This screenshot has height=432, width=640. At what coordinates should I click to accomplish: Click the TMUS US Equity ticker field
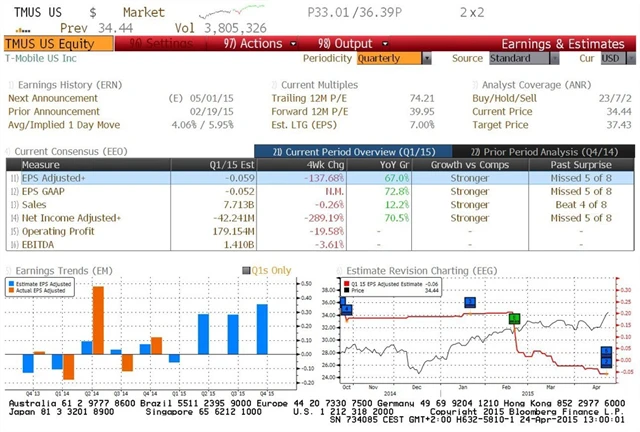pyautogui.click(x=49, y=44)
